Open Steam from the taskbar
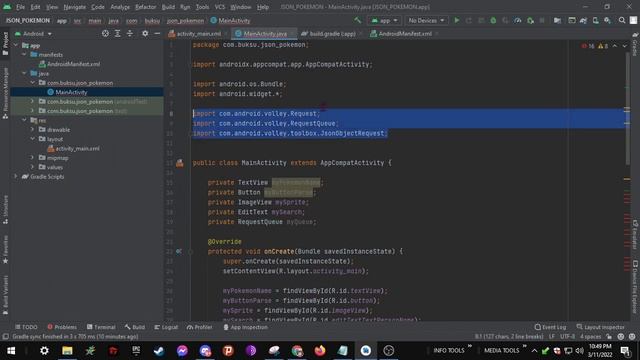Viewport: 640px width, 360px height. pyautogui.click(x=159, y=350)
